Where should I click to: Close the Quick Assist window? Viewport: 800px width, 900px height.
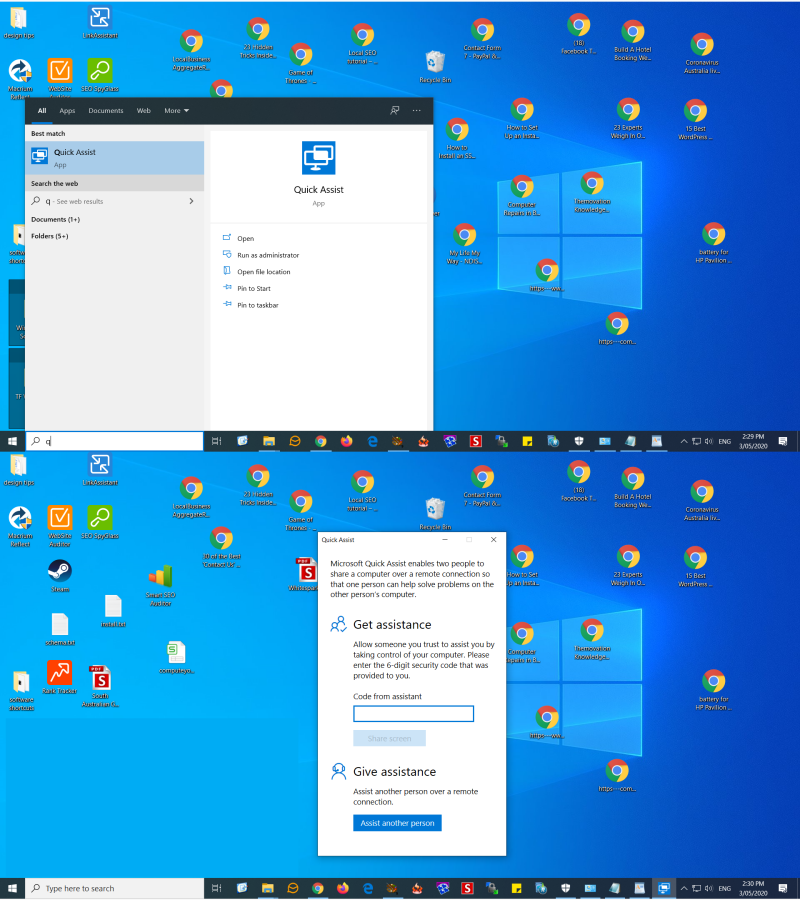pyautogui.click(x=494, y=540)
